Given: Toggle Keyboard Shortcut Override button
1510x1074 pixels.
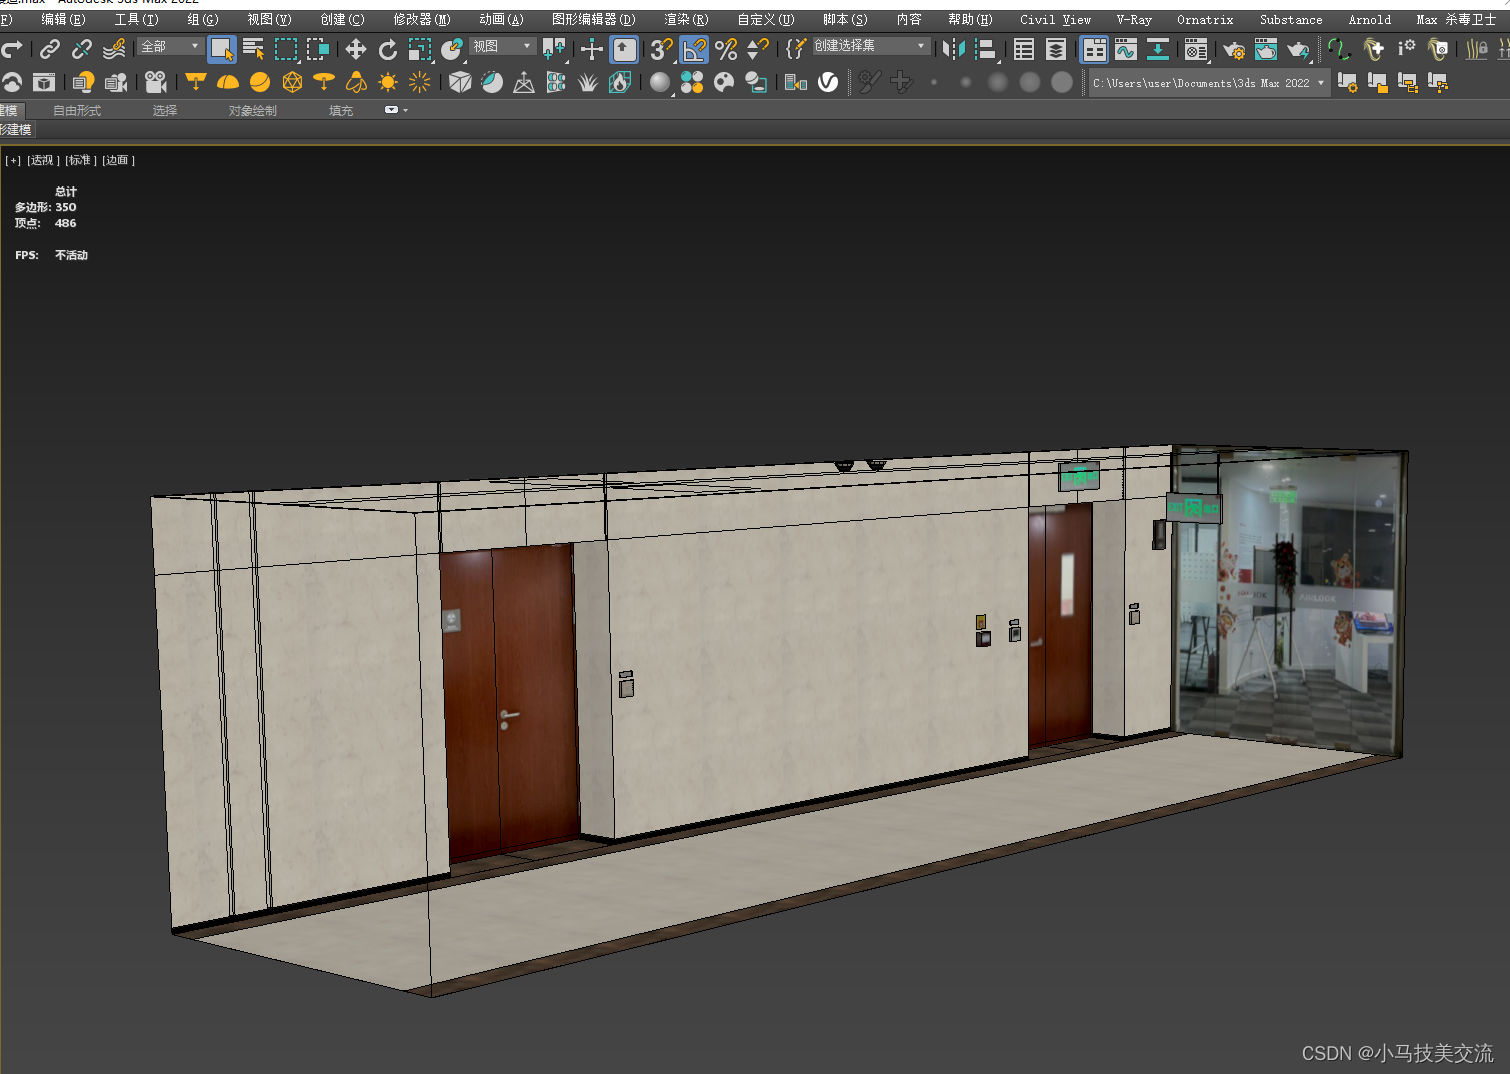Looking at the screenshot, I should point(624,48).
